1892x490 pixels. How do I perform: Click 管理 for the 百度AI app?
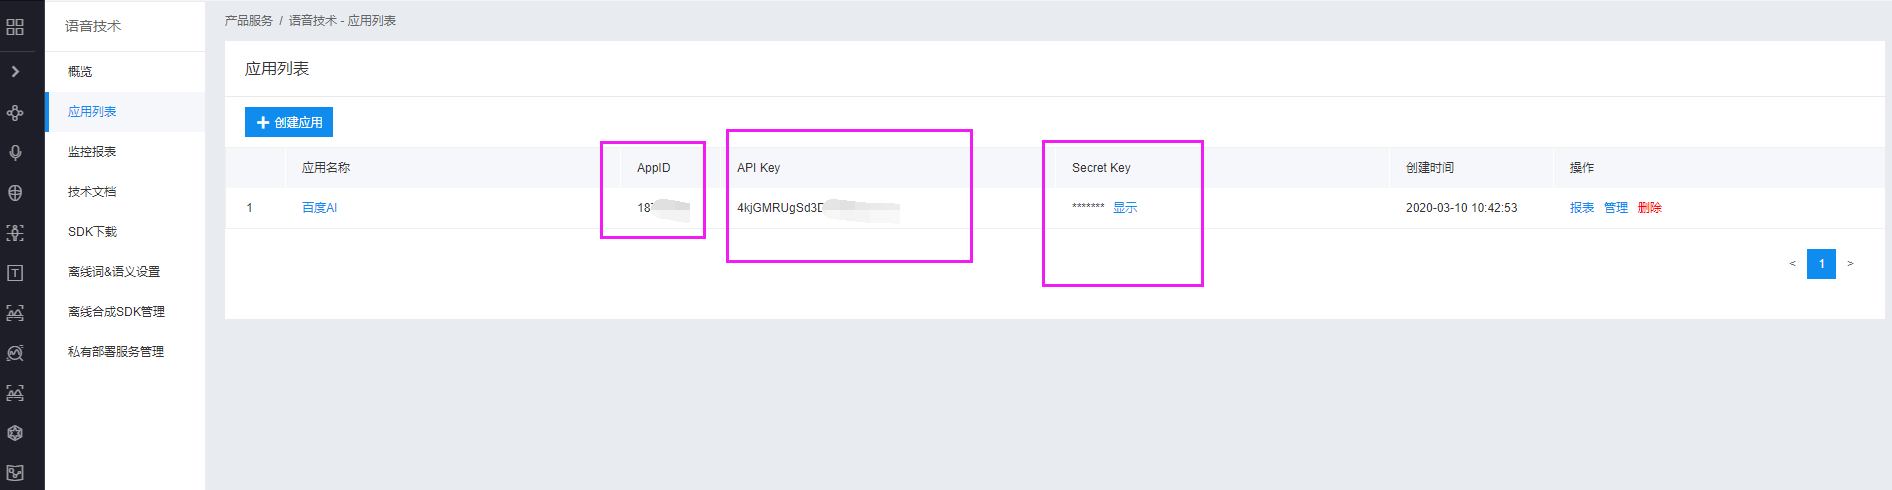1616,208
